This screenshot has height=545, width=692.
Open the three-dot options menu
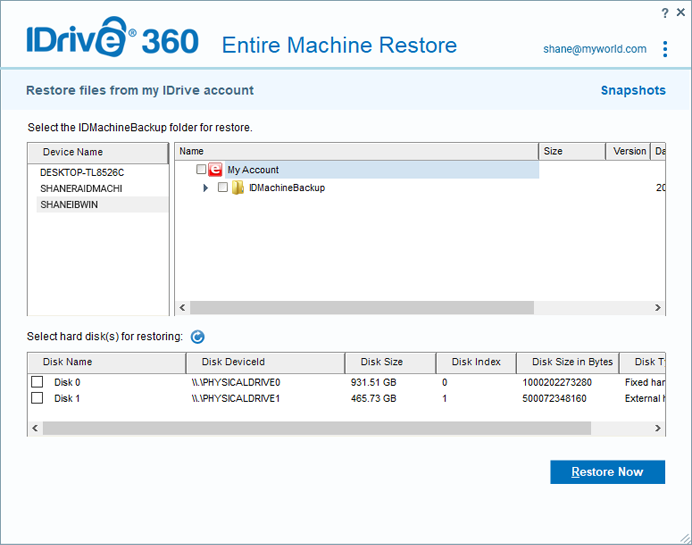(665, 49)
